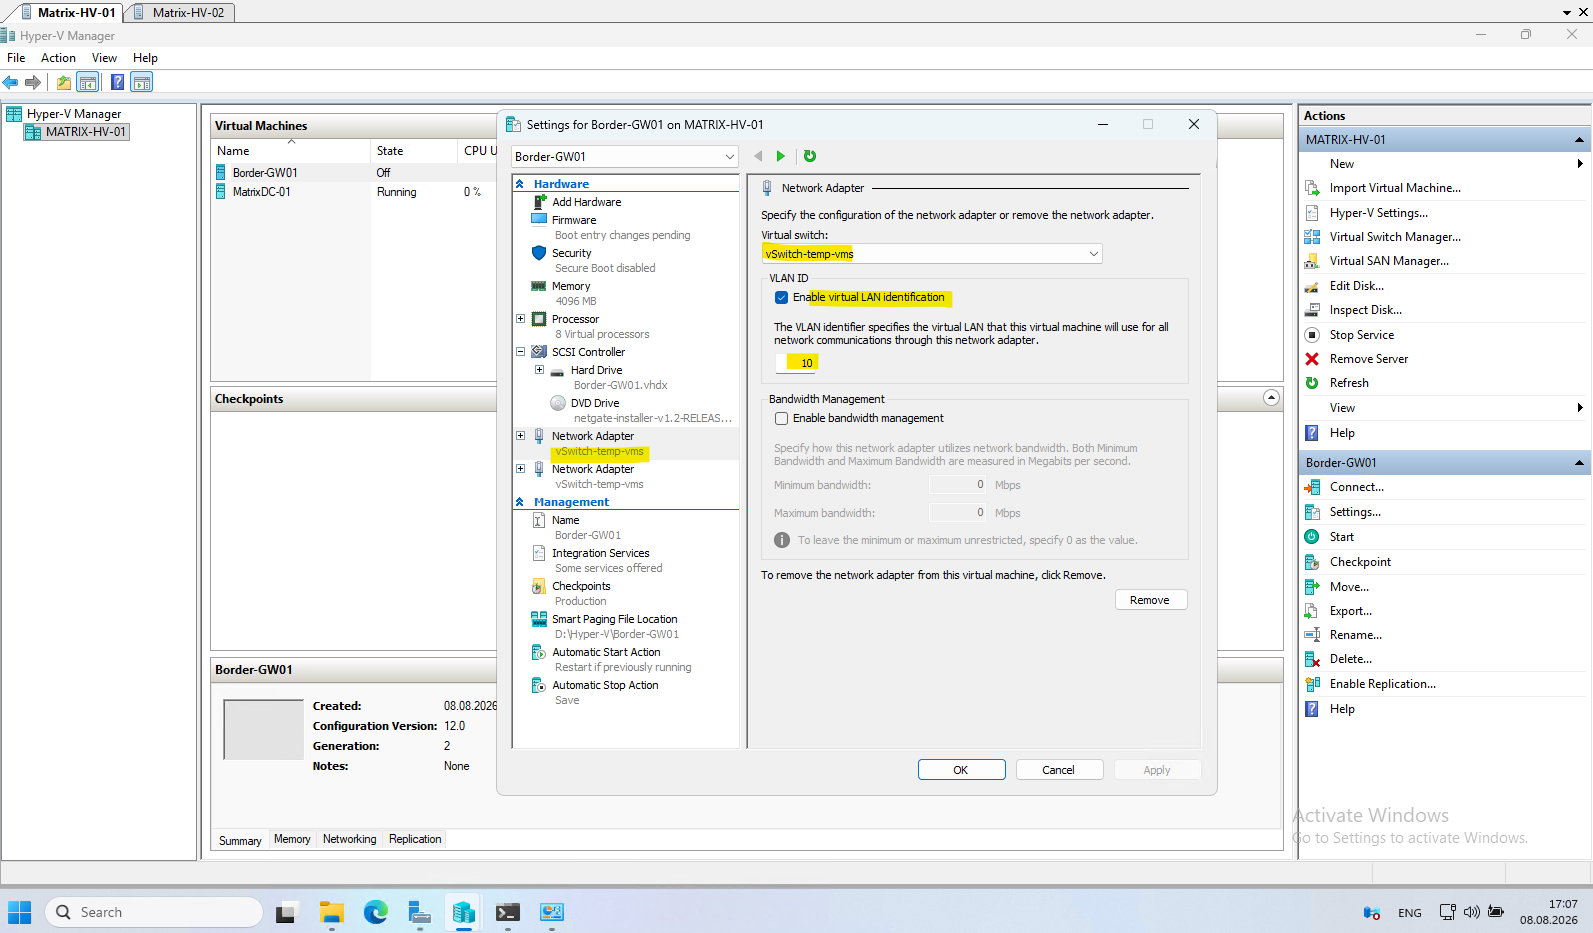Collapse the SCSI Controller node
1593x933 pixels.
pos(520,352)
